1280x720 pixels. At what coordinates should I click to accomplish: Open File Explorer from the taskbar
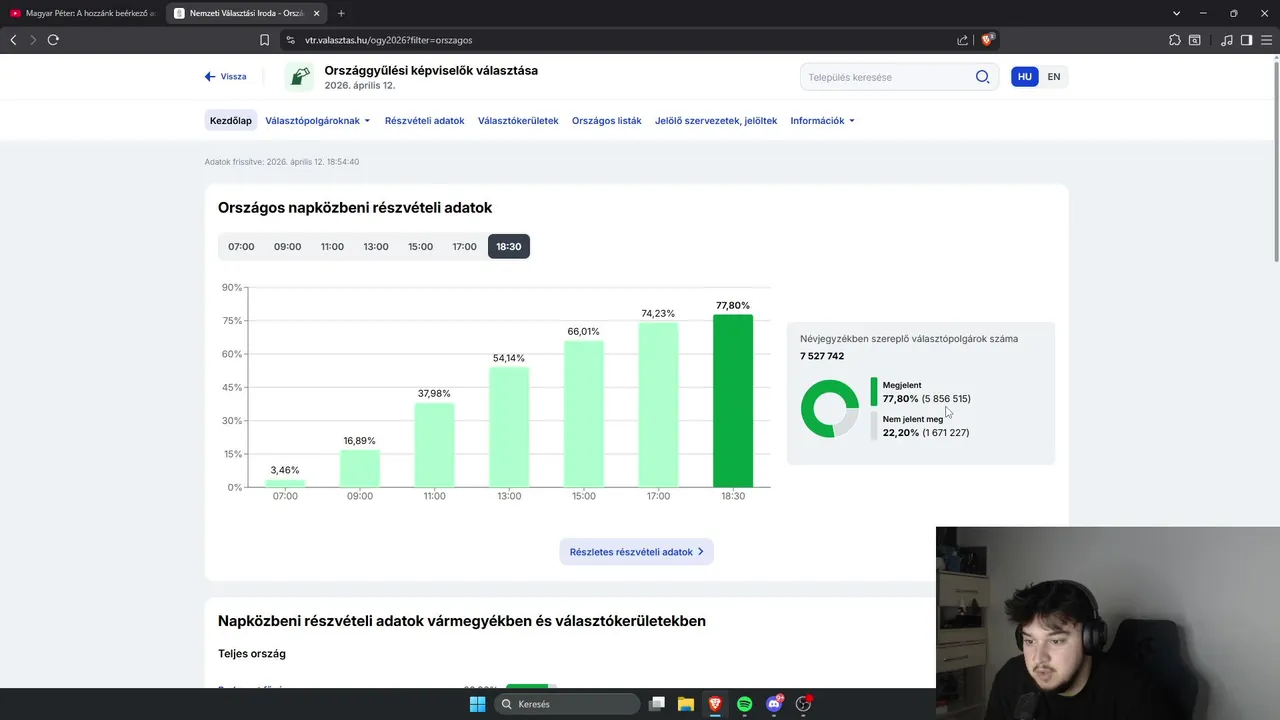686,704
